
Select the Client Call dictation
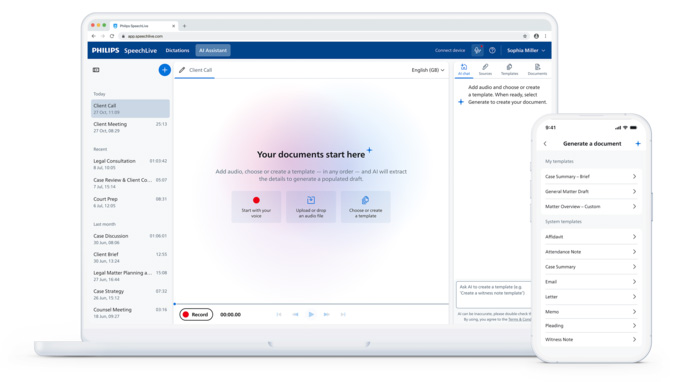(130, 108)
